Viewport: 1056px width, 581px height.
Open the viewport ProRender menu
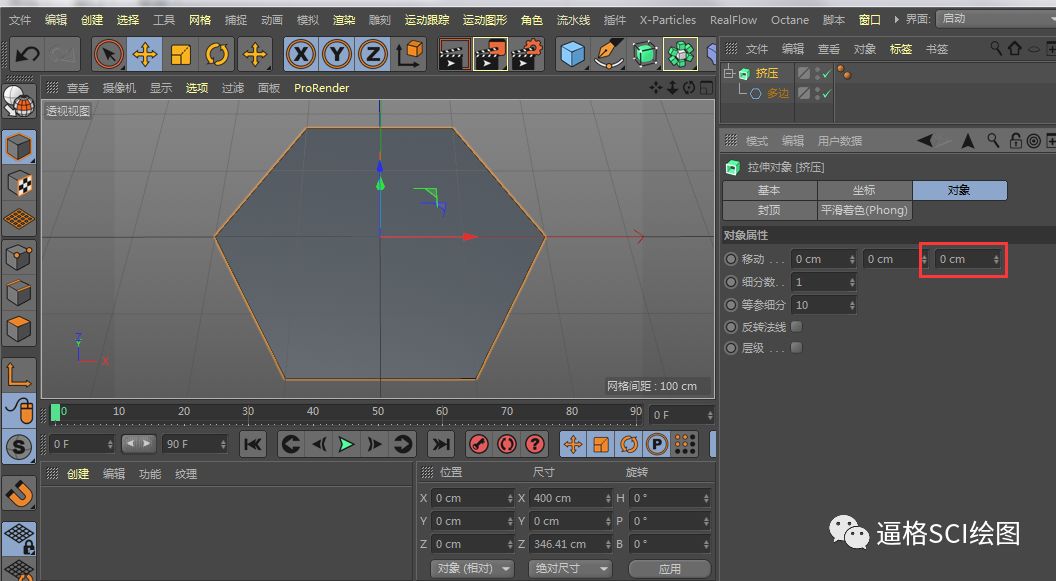pyautogui.click(x=321, y=88)
